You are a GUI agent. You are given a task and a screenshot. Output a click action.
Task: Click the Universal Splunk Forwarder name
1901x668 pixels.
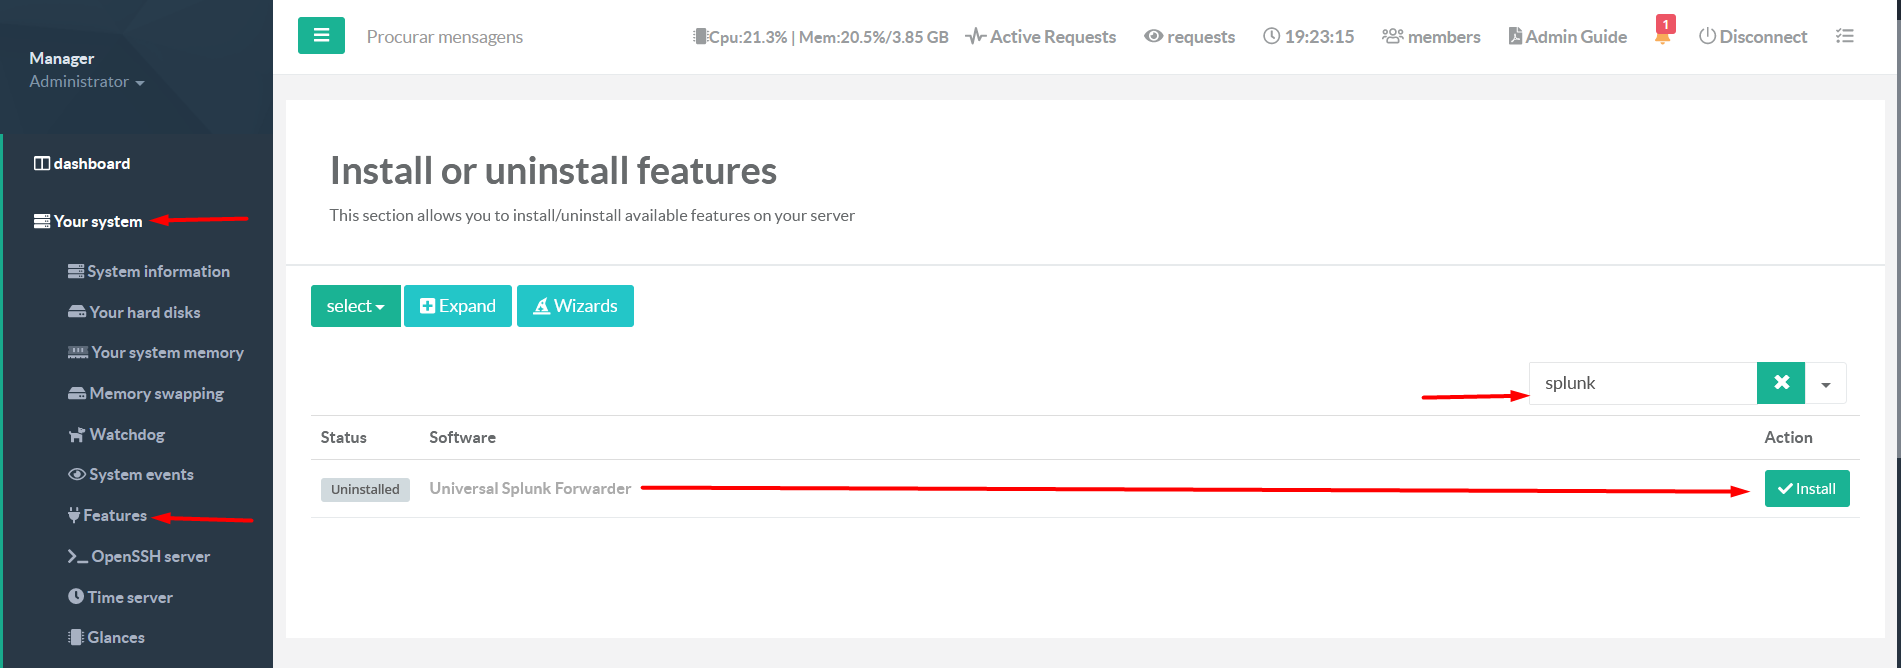[530, 488]
